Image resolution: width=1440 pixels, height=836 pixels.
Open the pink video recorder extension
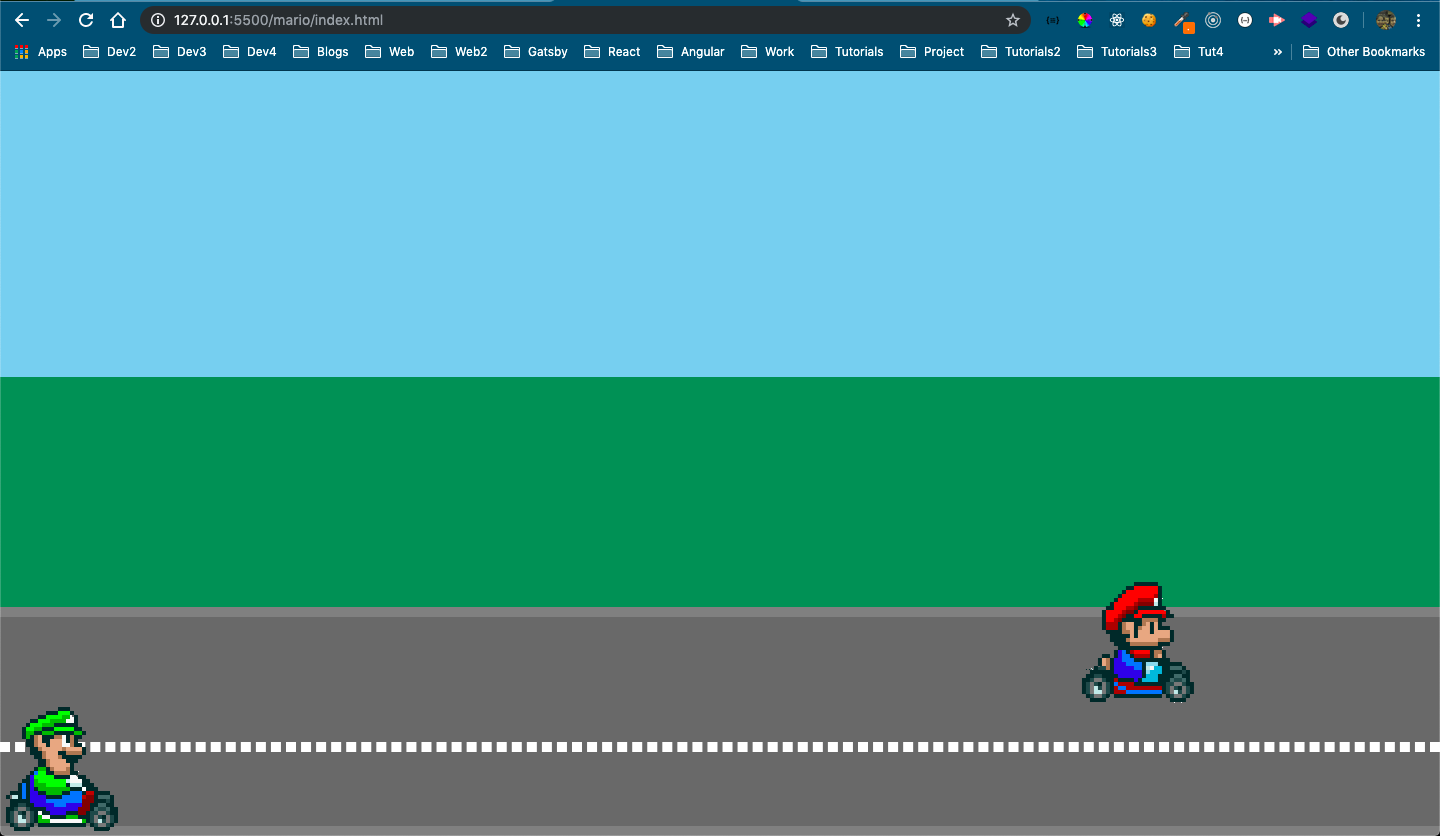pos(1277,20)
